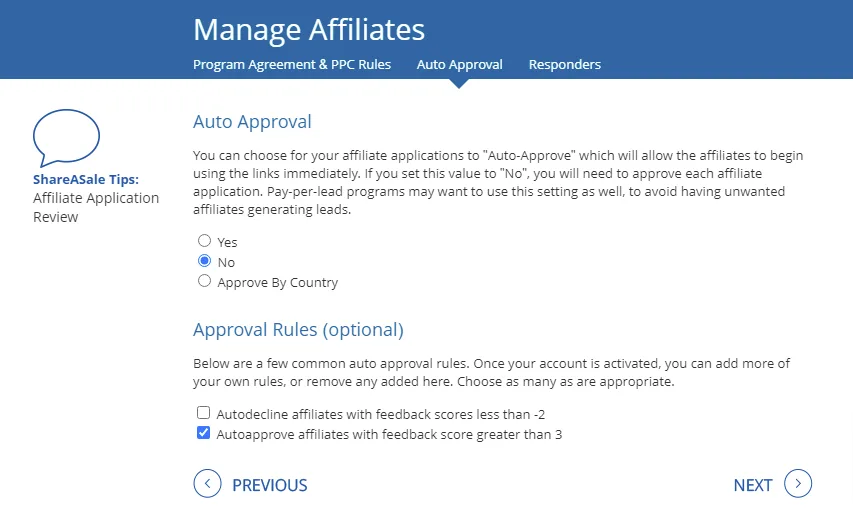Click the circled left arrow icon
Image resolution: width=853 pixels, height=520 pixels.
(207, 484)
